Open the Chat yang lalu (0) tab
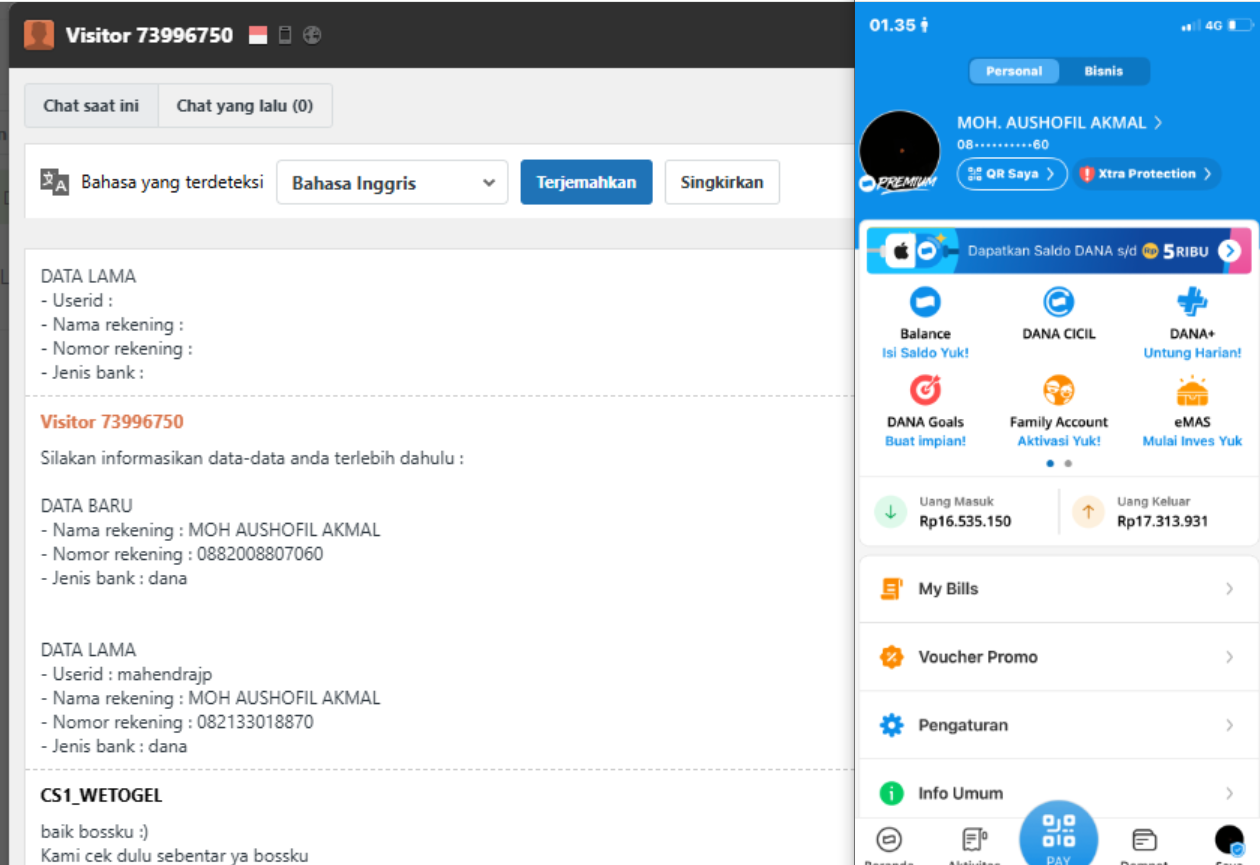Screen dimensions: 1260x865 point(245,105)
